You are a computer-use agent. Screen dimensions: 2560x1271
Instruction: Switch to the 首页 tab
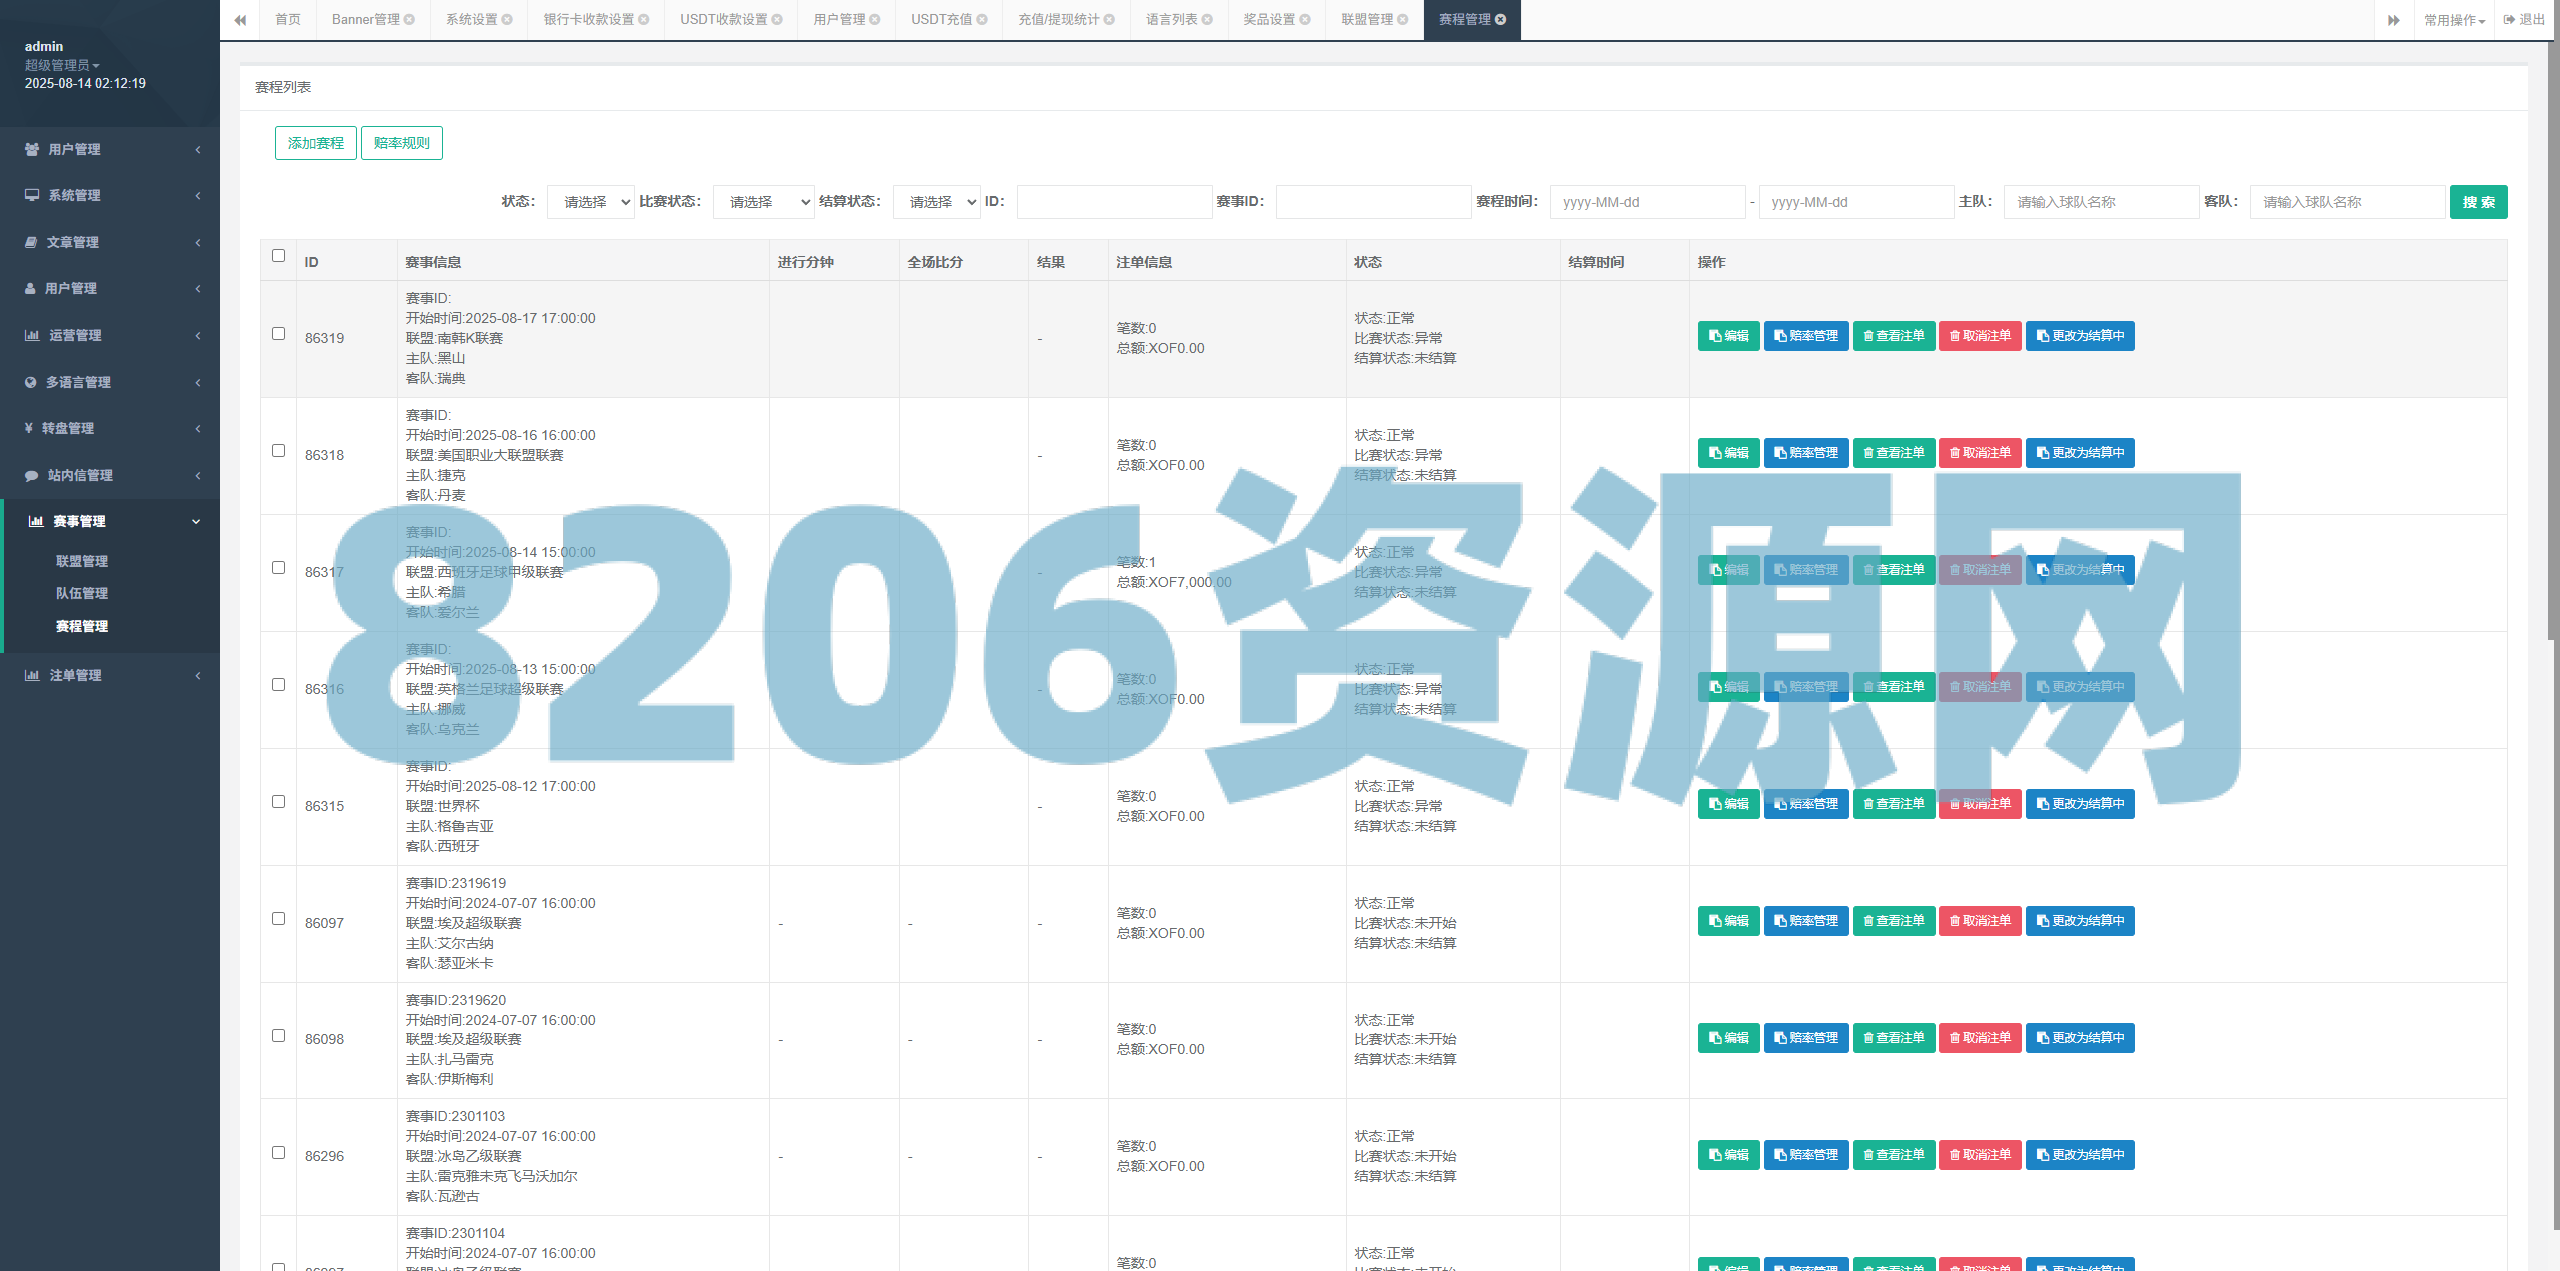(287, 19)
